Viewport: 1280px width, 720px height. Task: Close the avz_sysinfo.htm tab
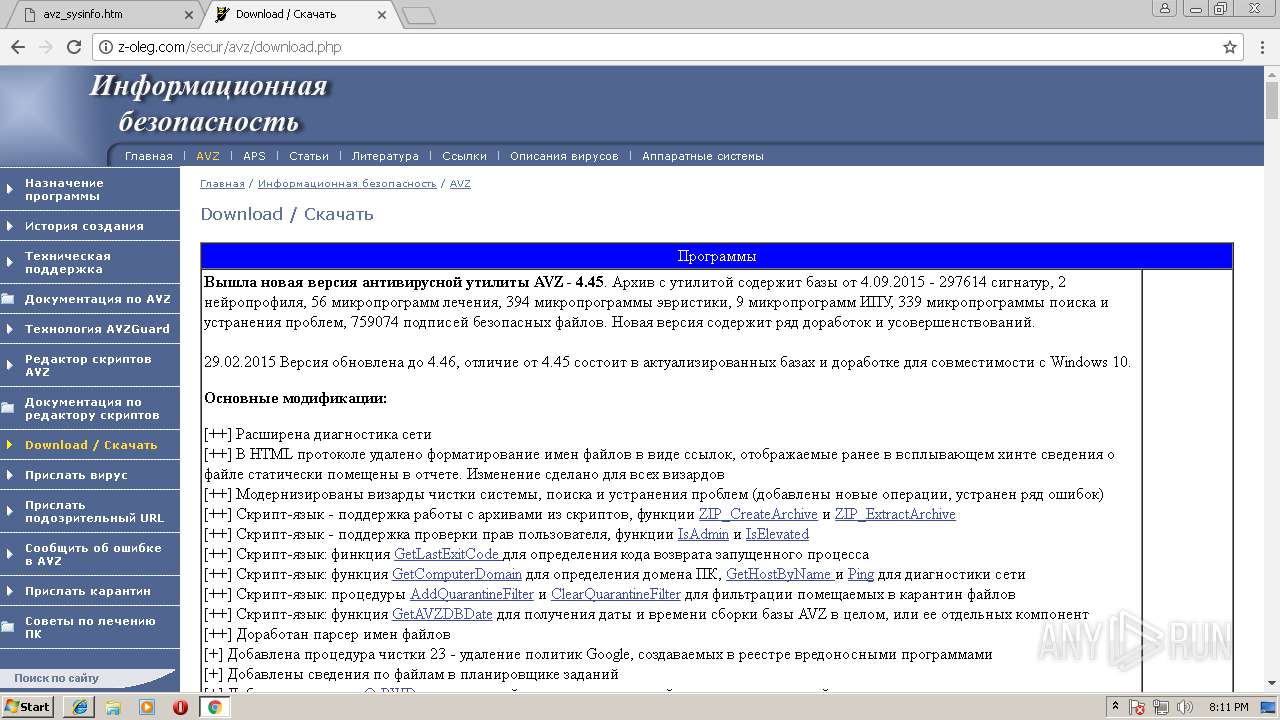click(x=189, y=15)
